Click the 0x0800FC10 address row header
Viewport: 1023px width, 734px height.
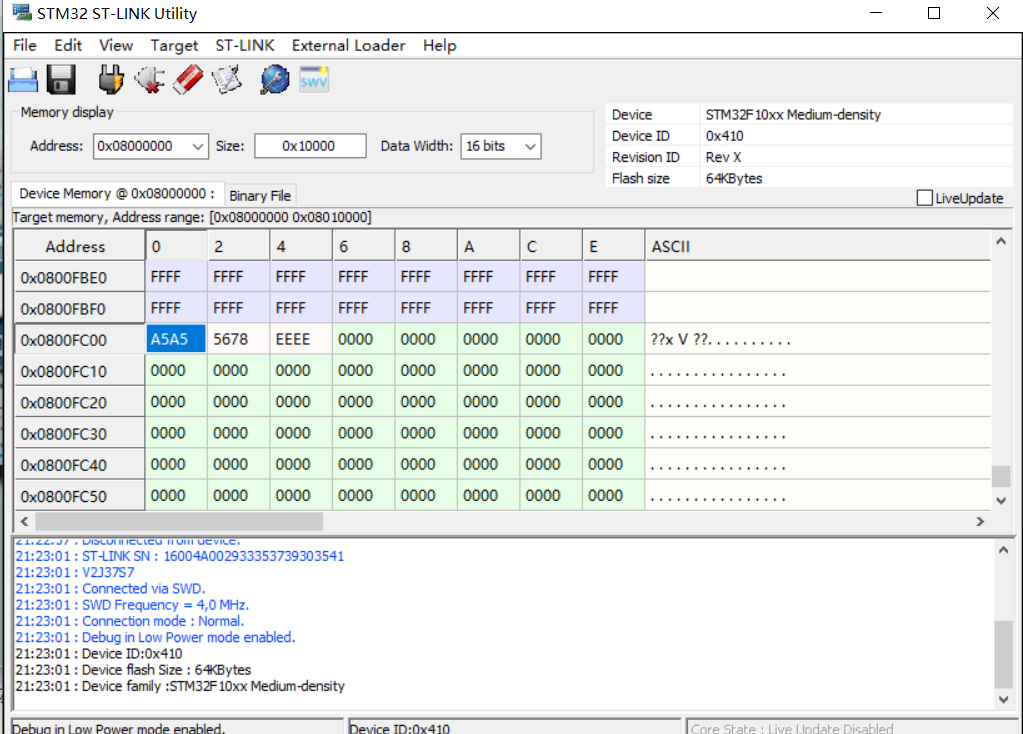point(80,371)
